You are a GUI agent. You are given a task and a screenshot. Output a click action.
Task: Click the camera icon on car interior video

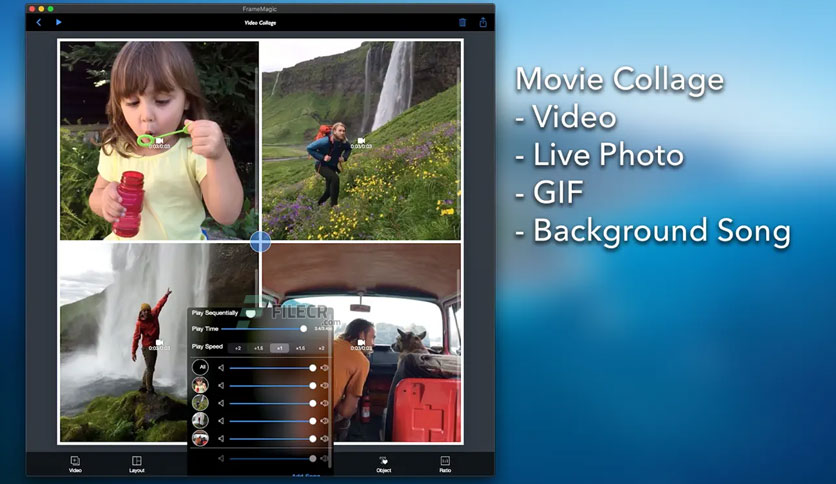pyautogui.click(x=361, y=342)
